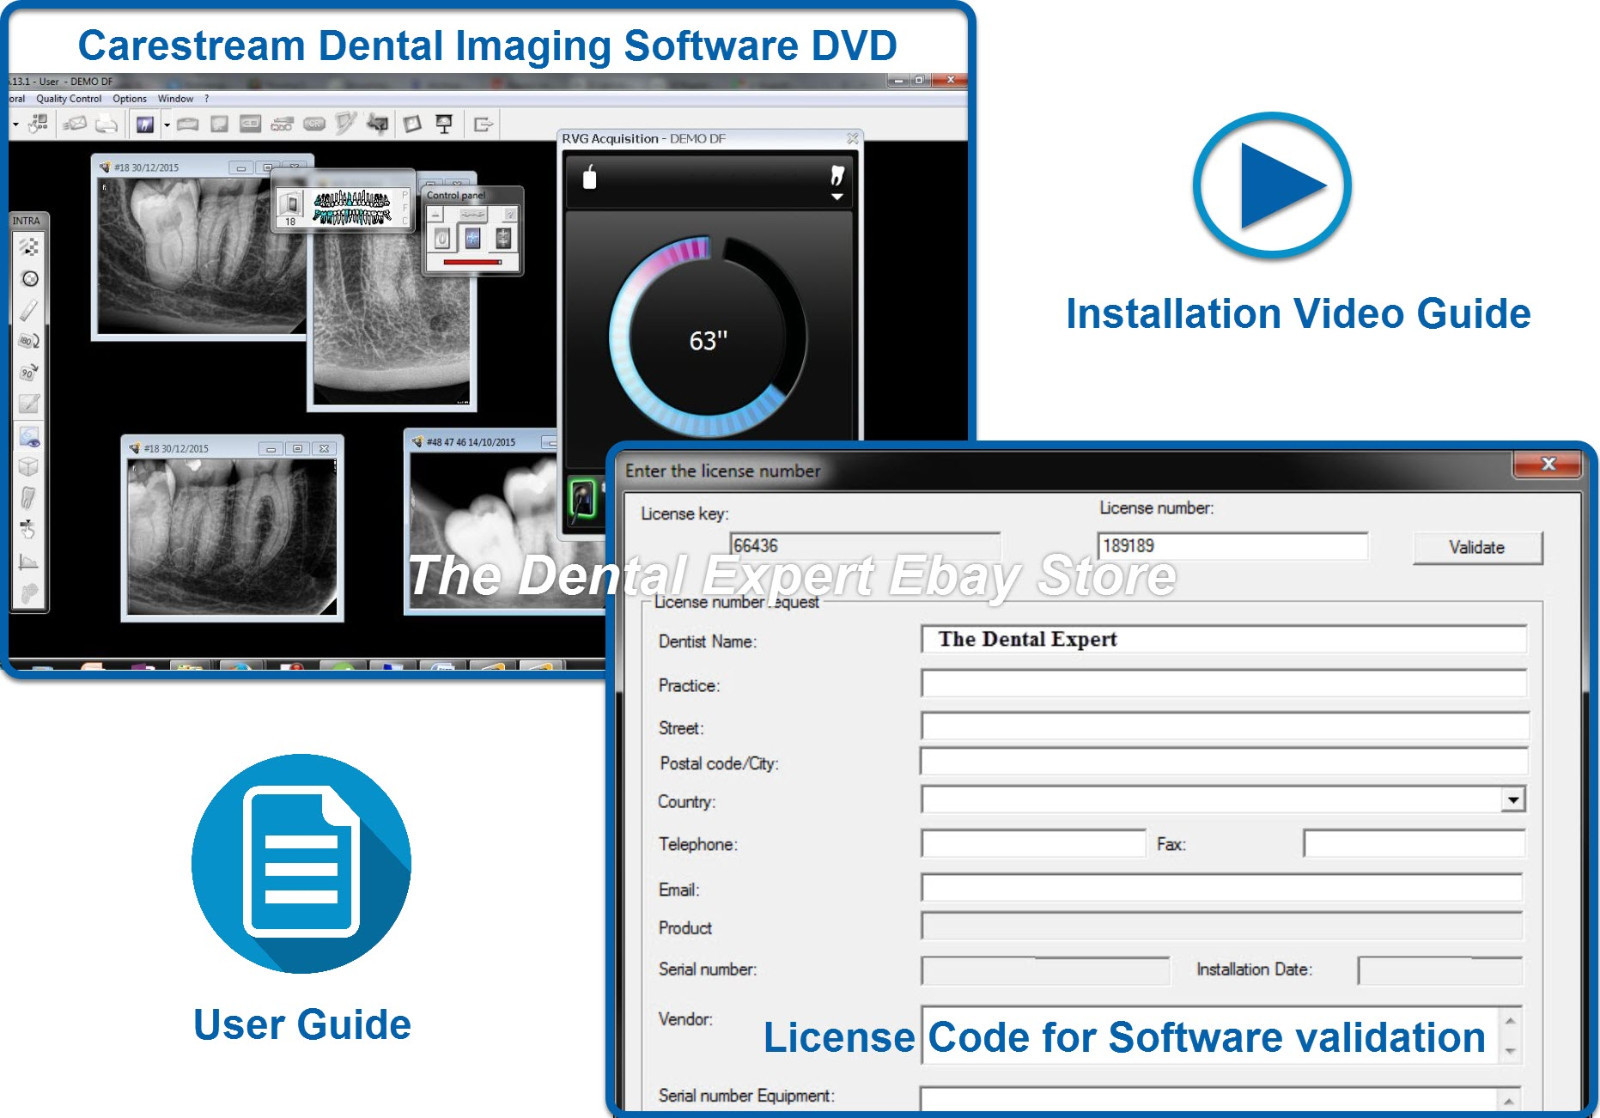Click the 180 degree rotation tool
The image size is (1600, 1118).
pyautogui.click(x=29, y=341)
